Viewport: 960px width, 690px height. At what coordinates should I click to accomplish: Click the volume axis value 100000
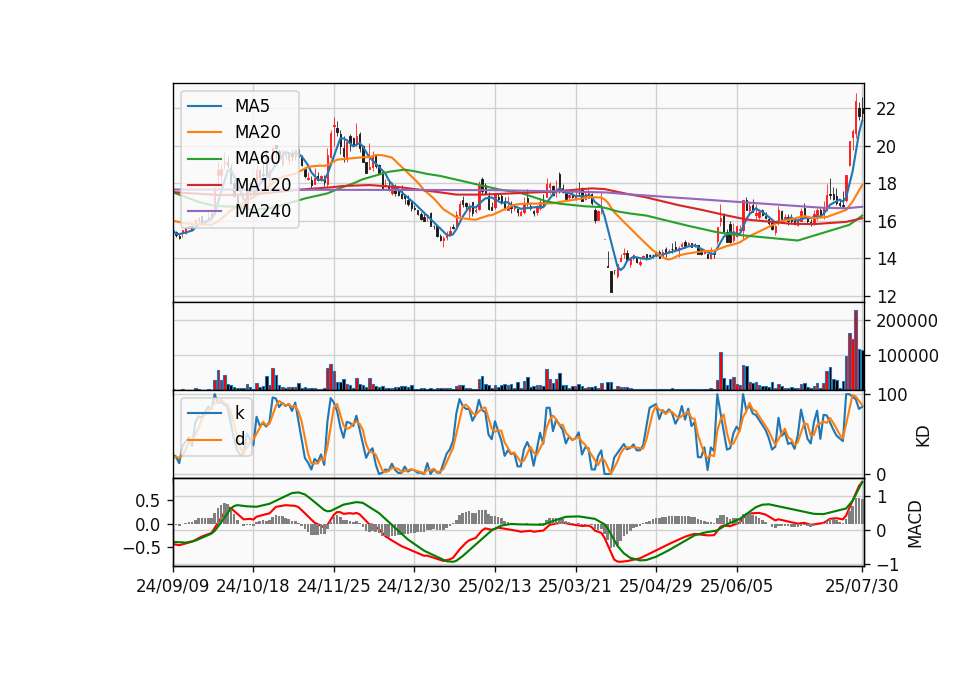pyautogui.click(x=907, y=356)
